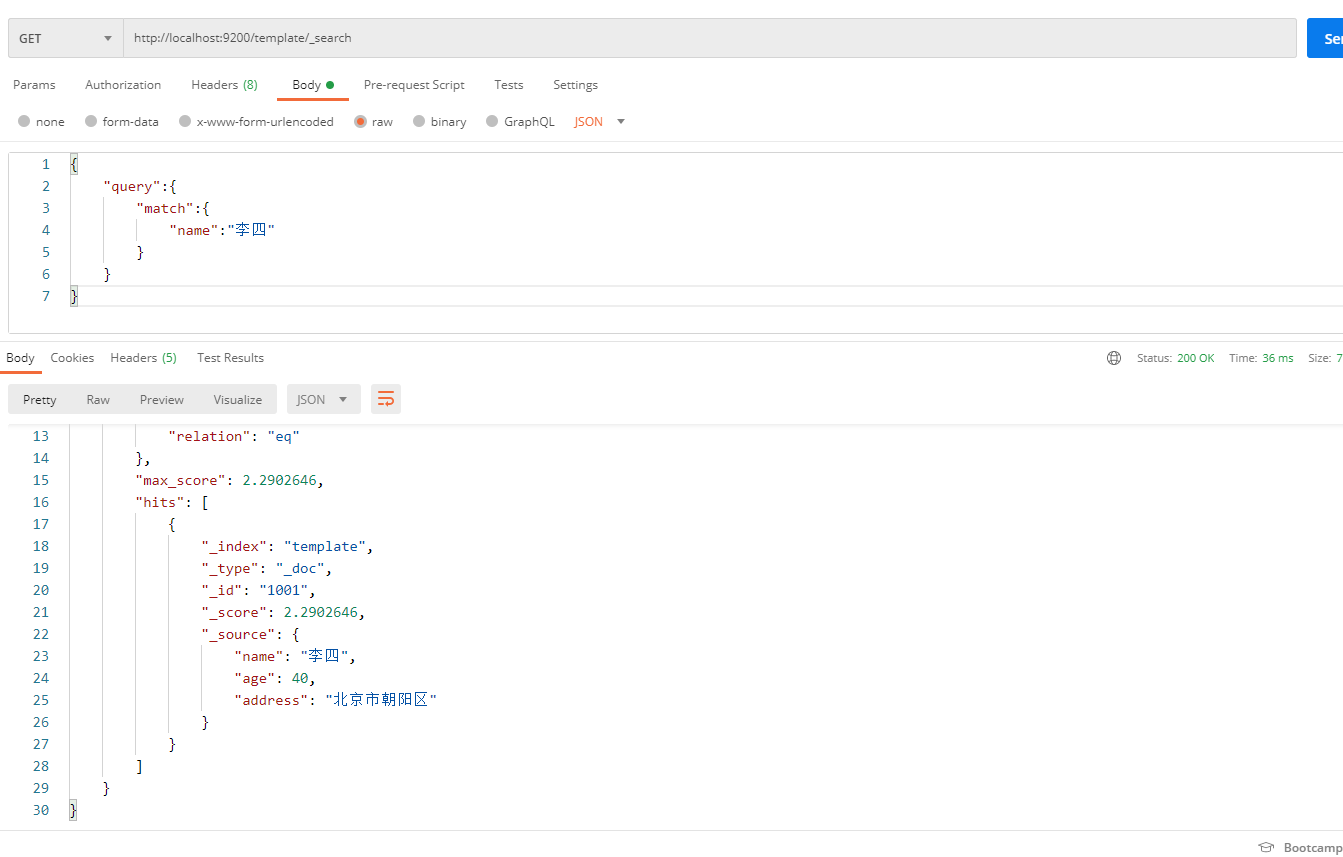Click the "_score" line inside hits

(283, 612)
